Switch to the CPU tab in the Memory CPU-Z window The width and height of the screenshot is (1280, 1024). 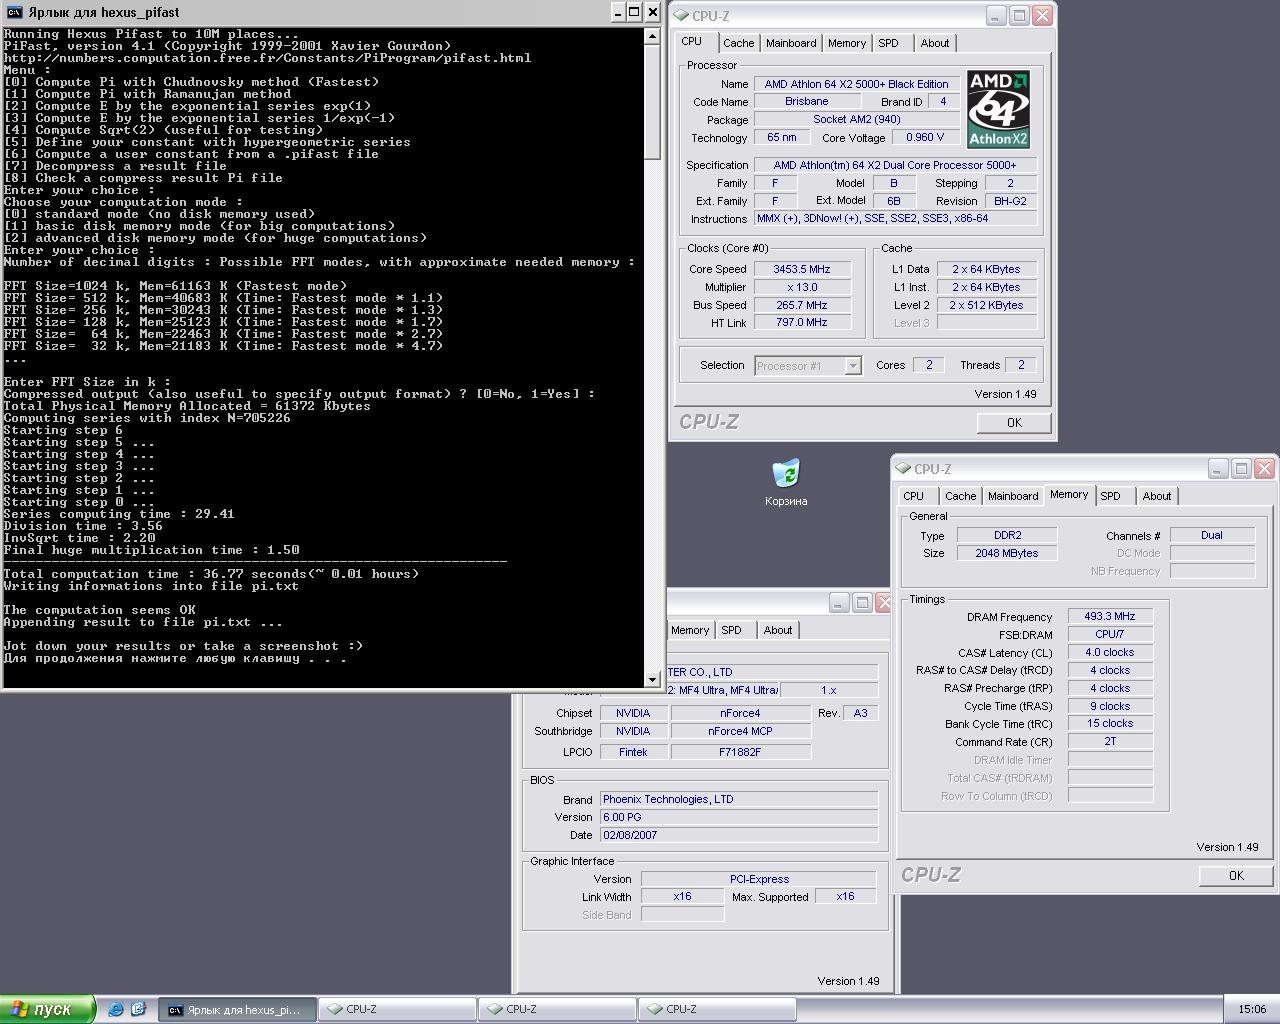[x=914, y=496]
